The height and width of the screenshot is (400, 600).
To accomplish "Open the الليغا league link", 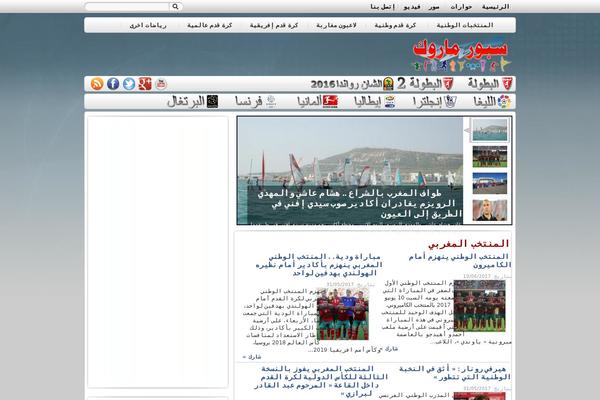I will (x=485, y=102).
